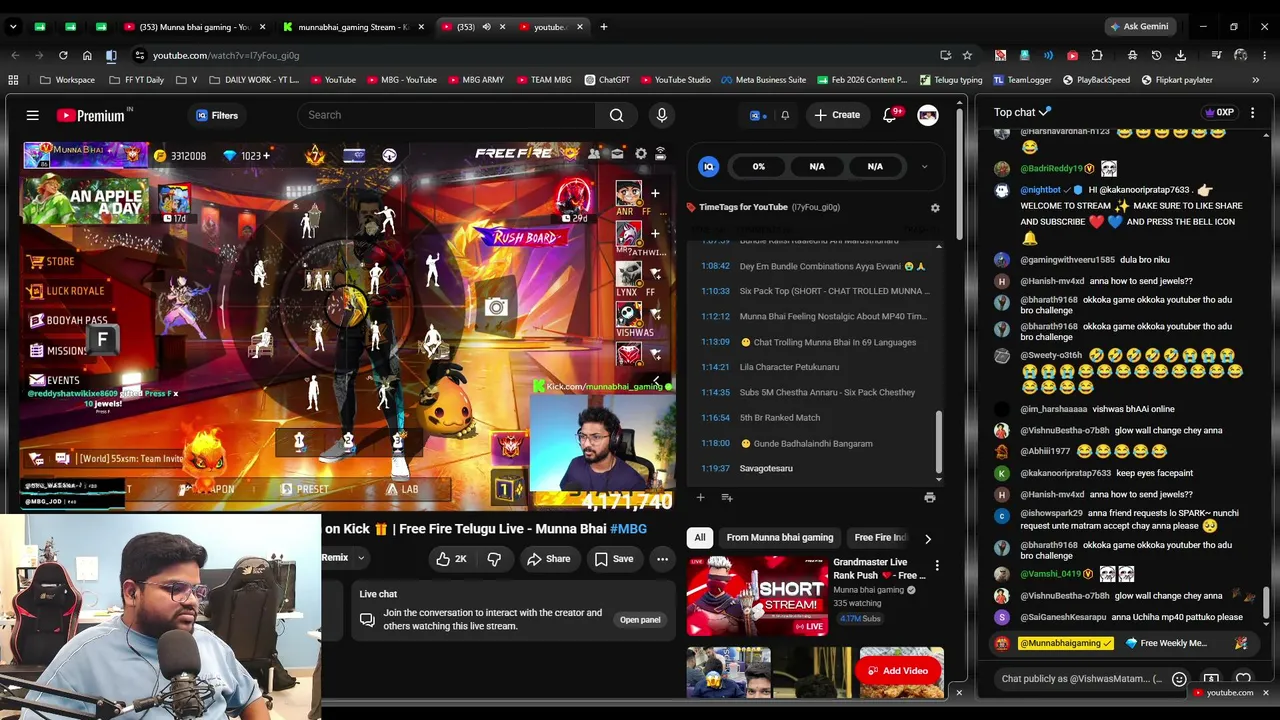
Task: Start voice search with microphone icon
Action: pos(661,115)
